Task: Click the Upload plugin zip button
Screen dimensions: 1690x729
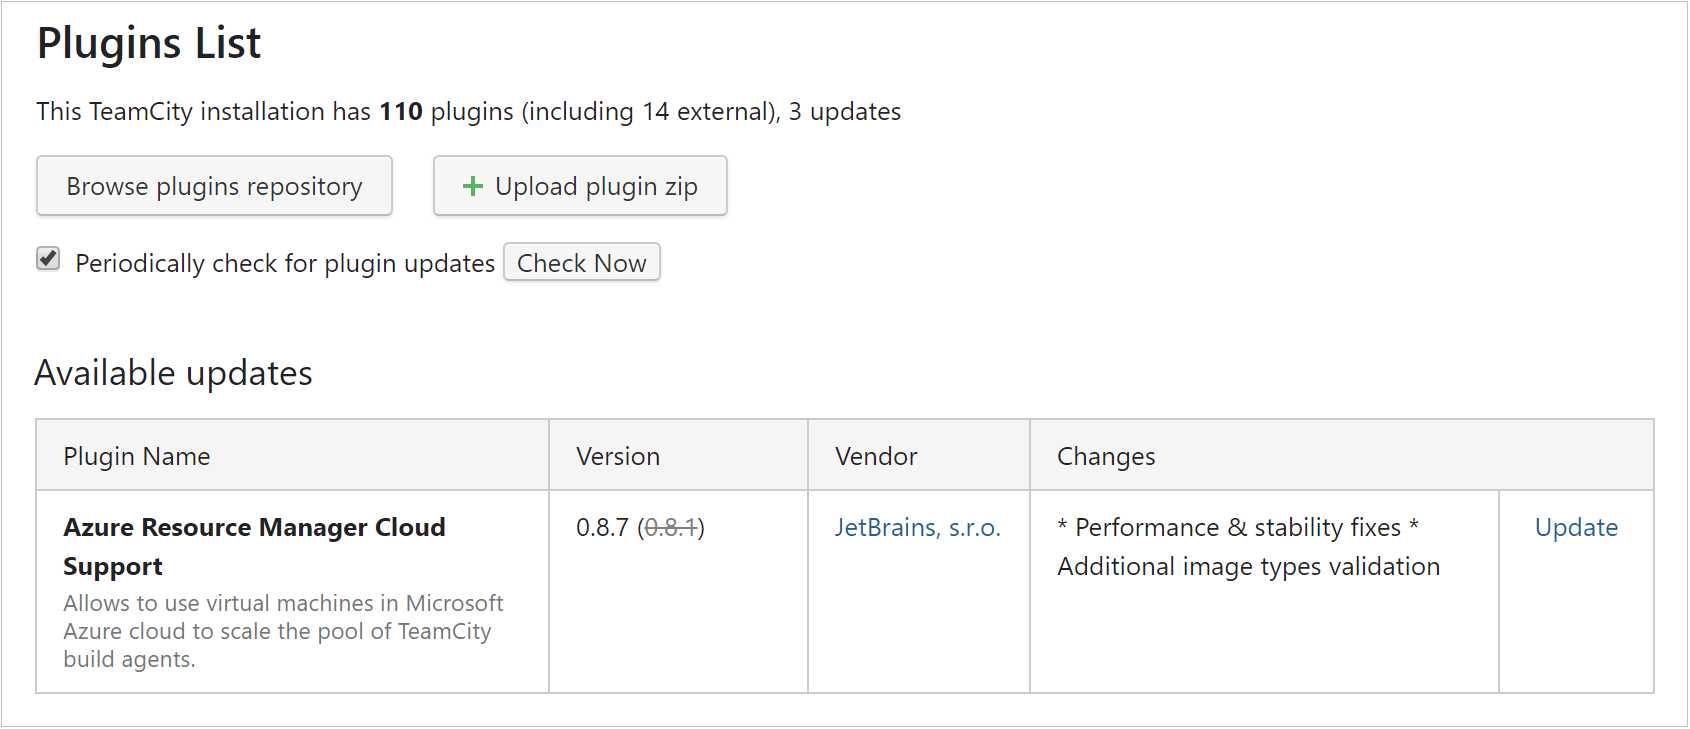Action: 580,186
